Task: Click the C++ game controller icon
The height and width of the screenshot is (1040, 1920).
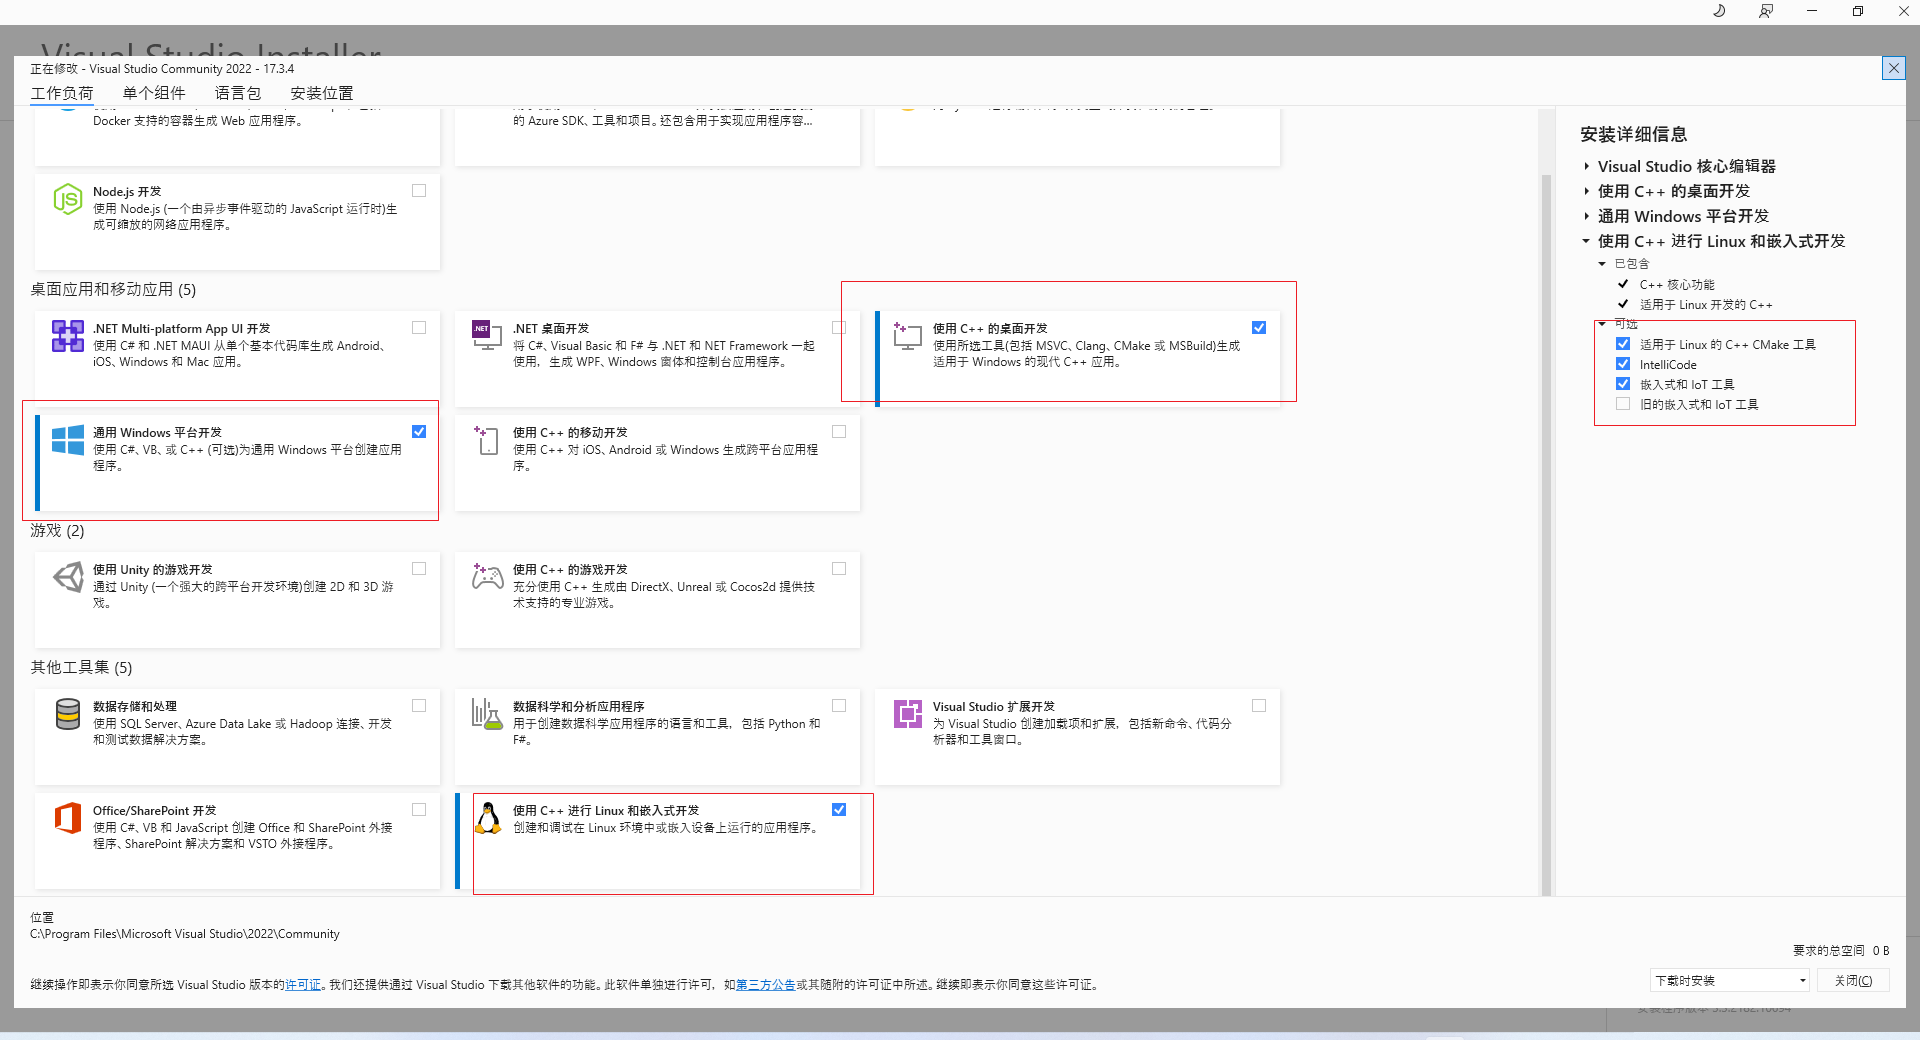Action: coord(487,577)
